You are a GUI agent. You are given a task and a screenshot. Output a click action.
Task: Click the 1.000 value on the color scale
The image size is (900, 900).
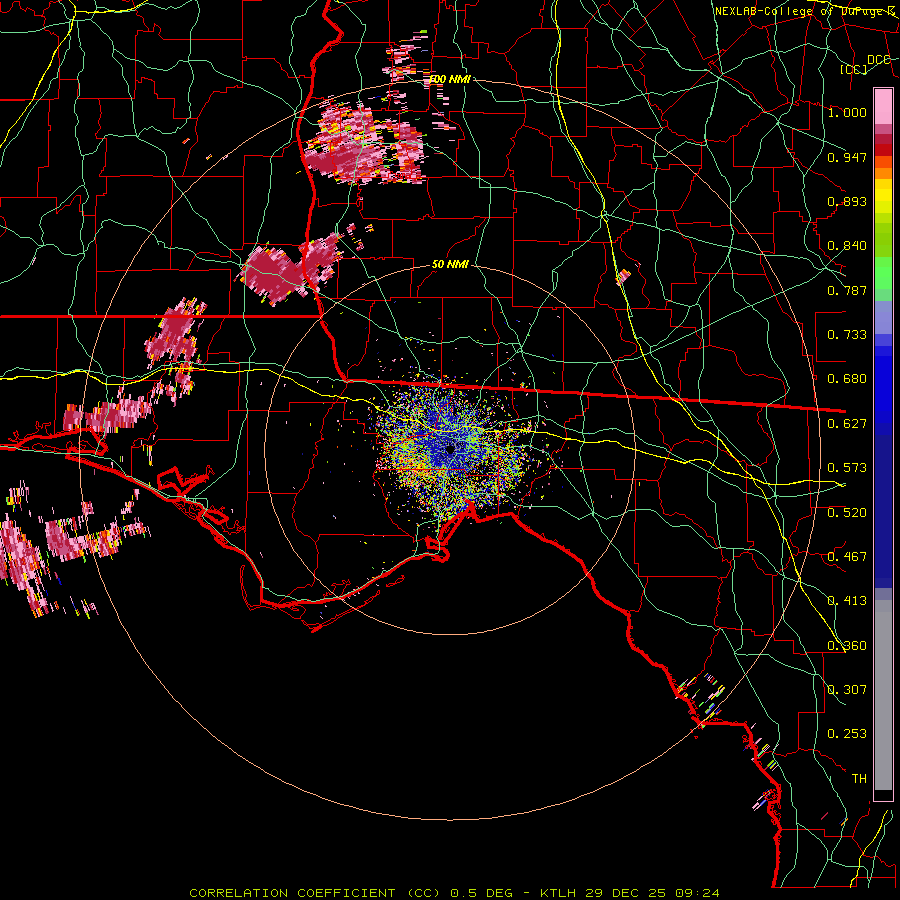[847, 112]
